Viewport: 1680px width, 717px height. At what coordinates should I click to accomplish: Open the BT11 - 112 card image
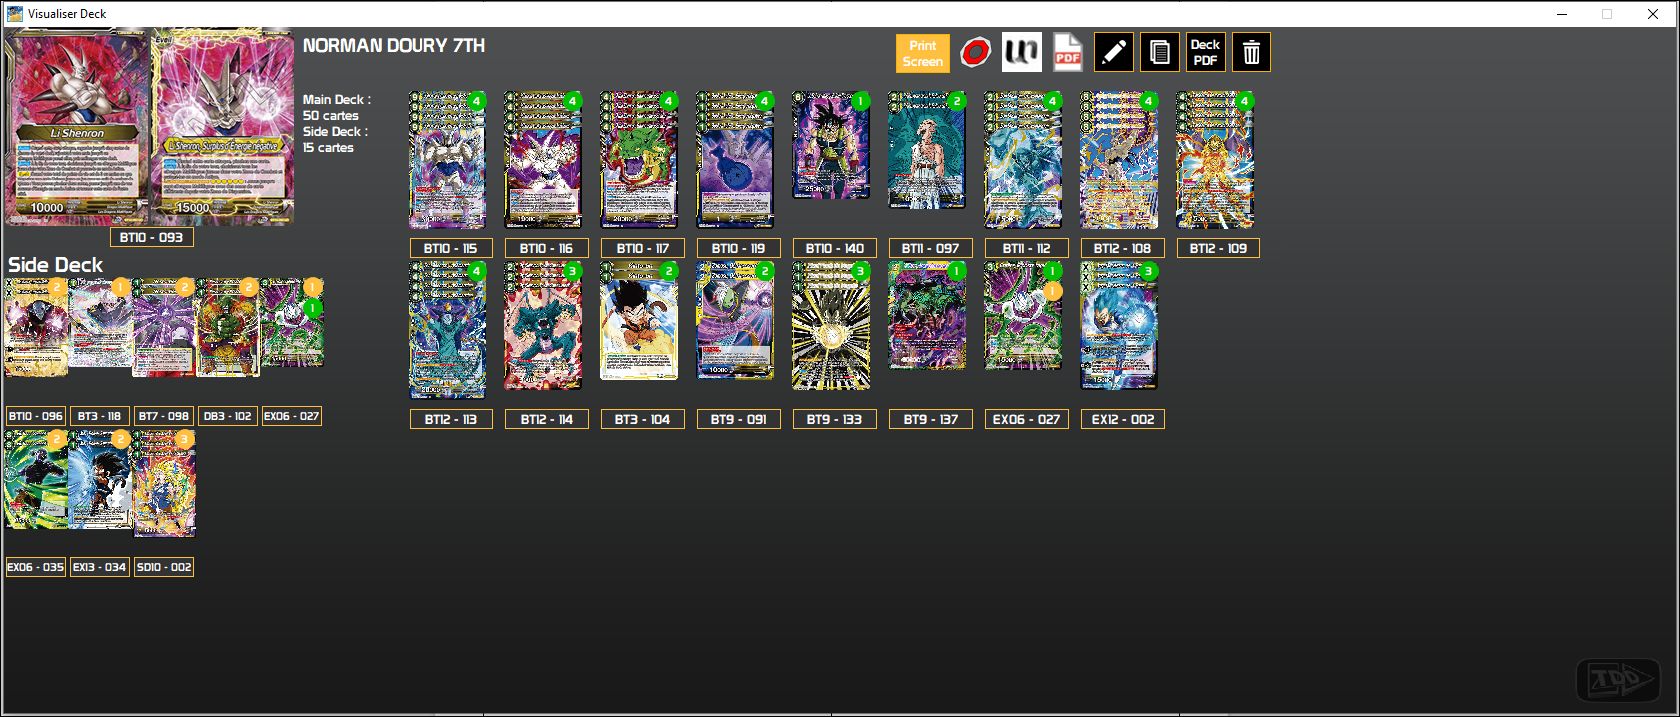pos(1023,160)
